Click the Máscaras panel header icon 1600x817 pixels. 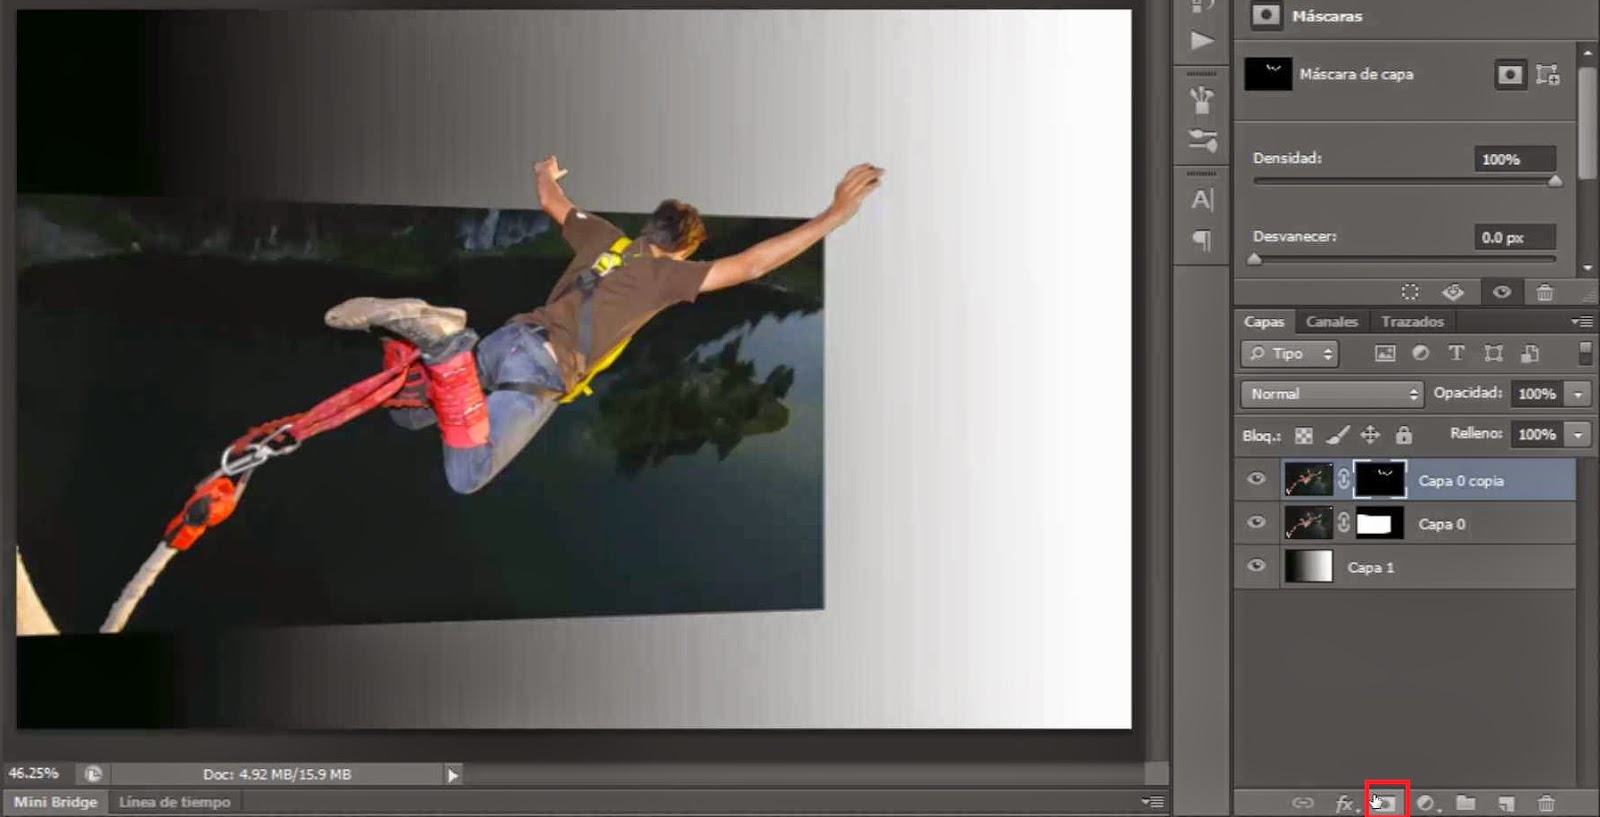(x=1266, y=15)
